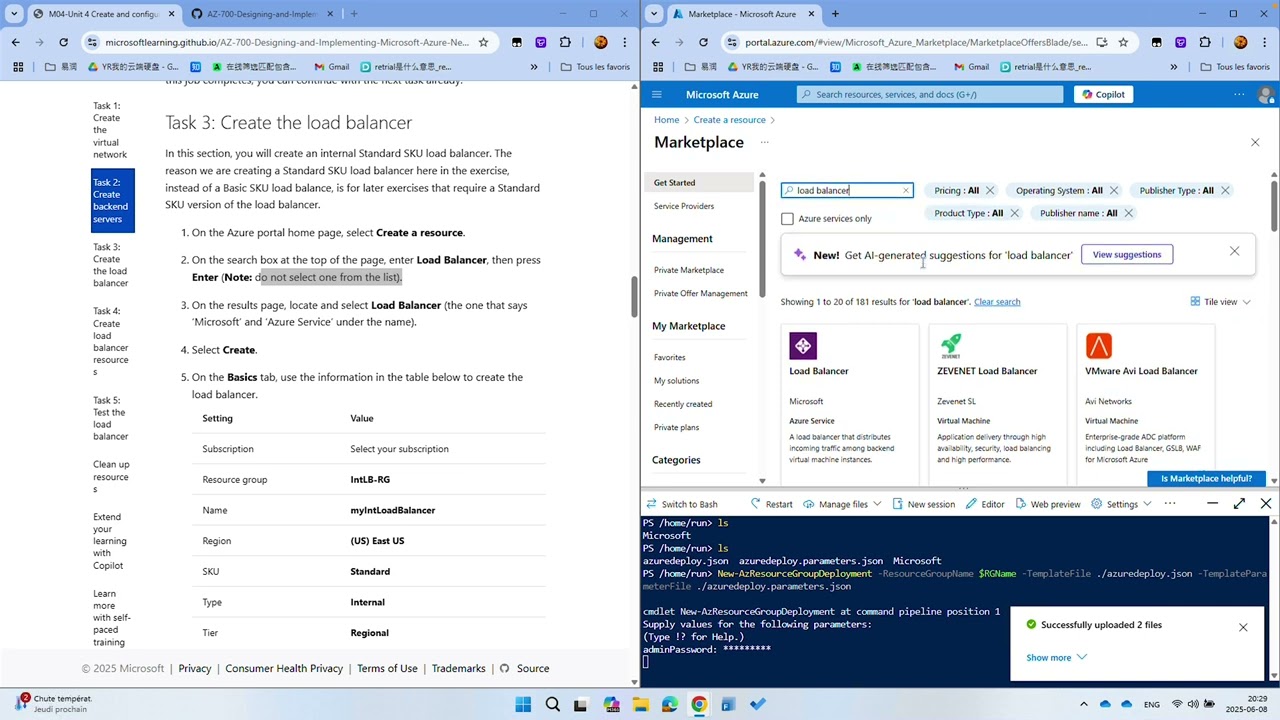The width and height of the screenshot is (1280, 720).
Task: Remove the Publisher name filter pill
Action: (1128, 213)
